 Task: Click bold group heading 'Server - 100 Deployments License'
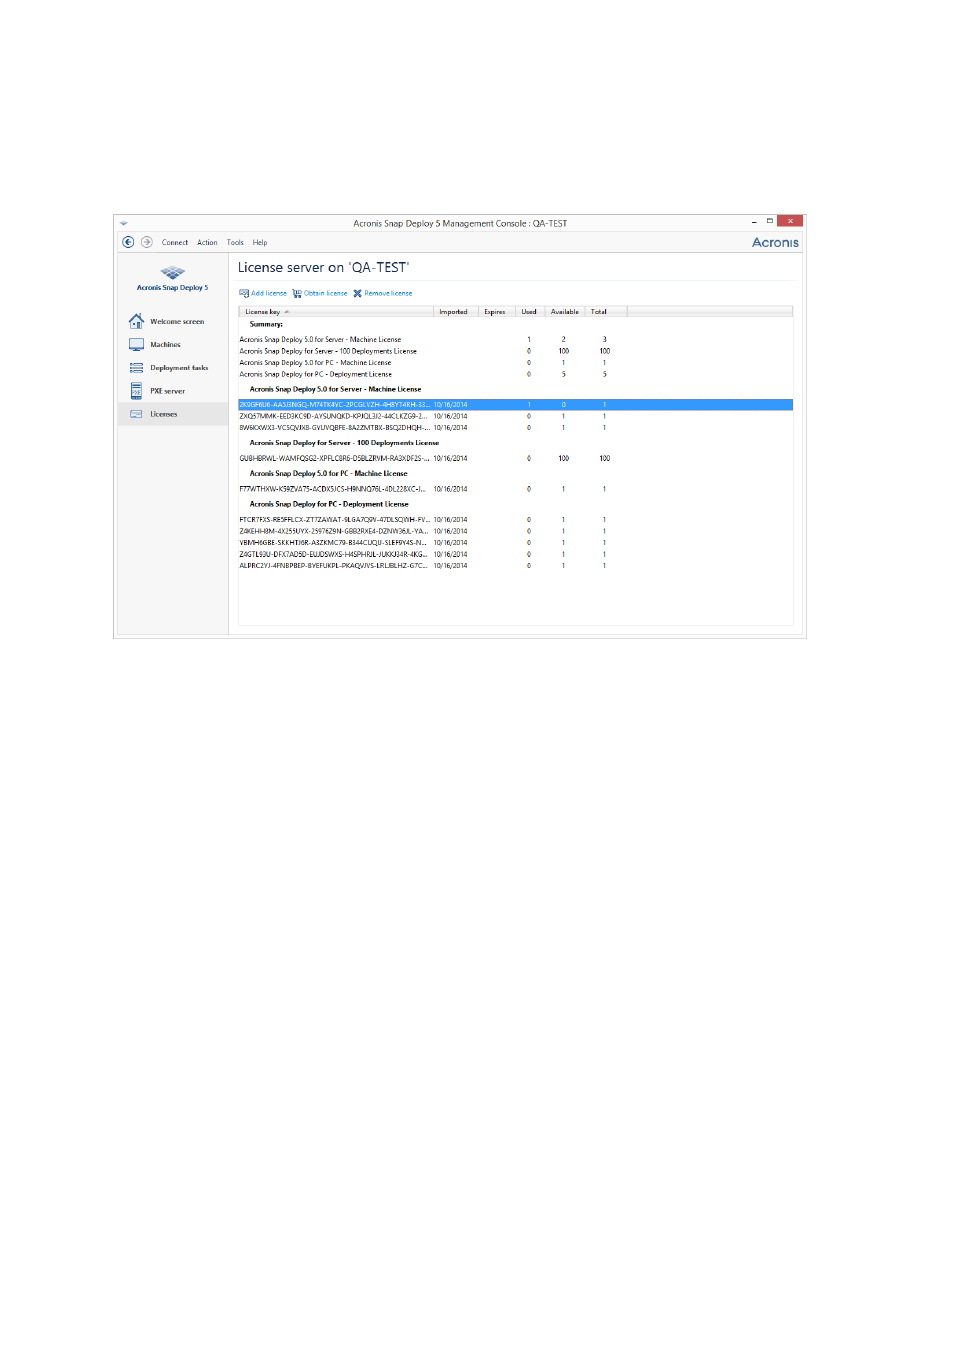pyautogui.click(x=344, y=443)
